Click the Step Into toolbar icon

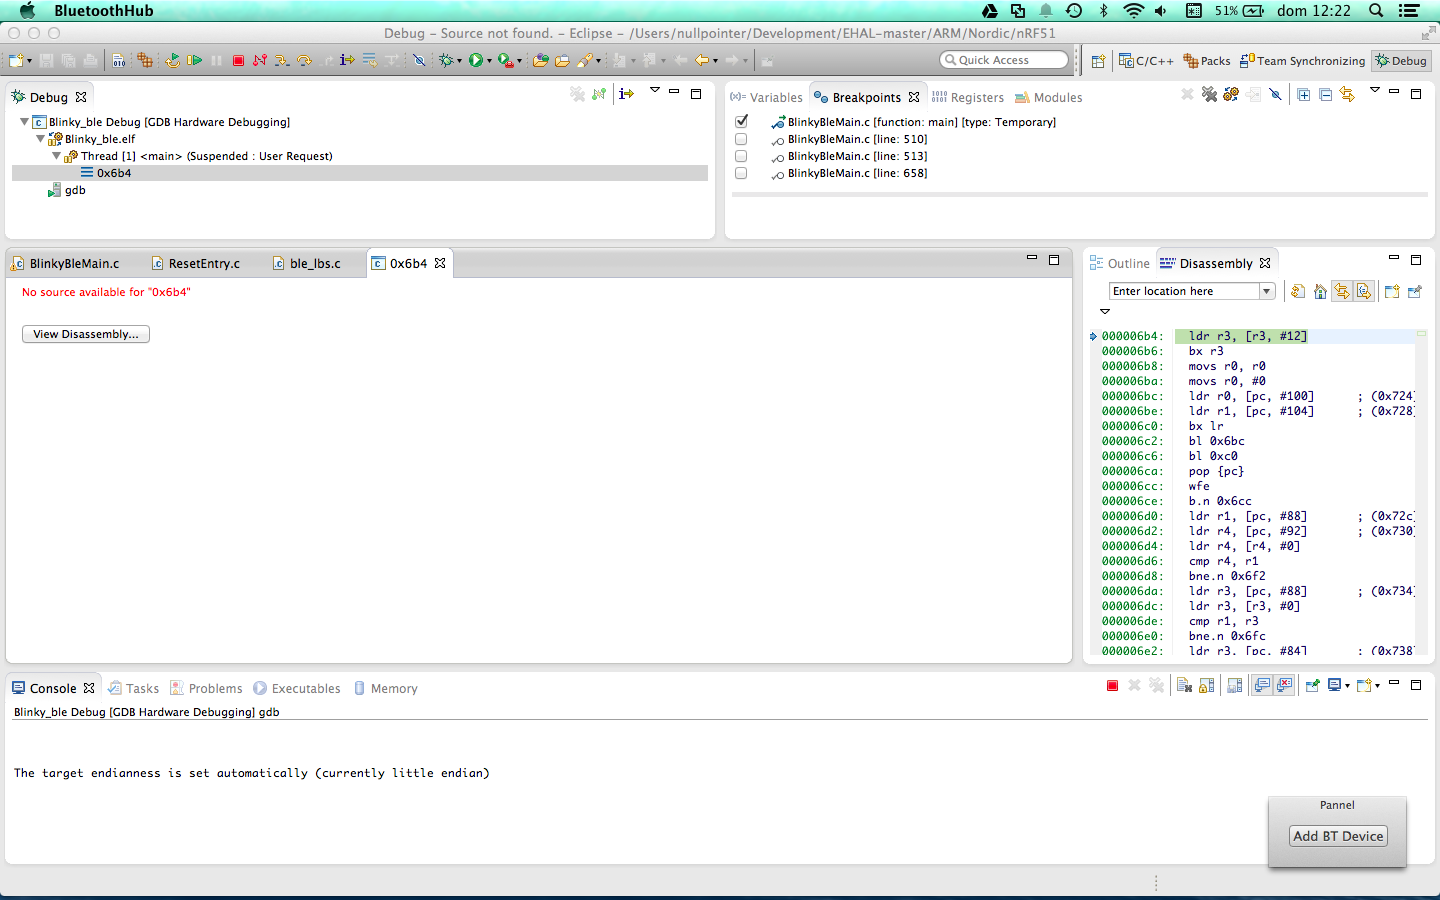(x=281, y=60)
